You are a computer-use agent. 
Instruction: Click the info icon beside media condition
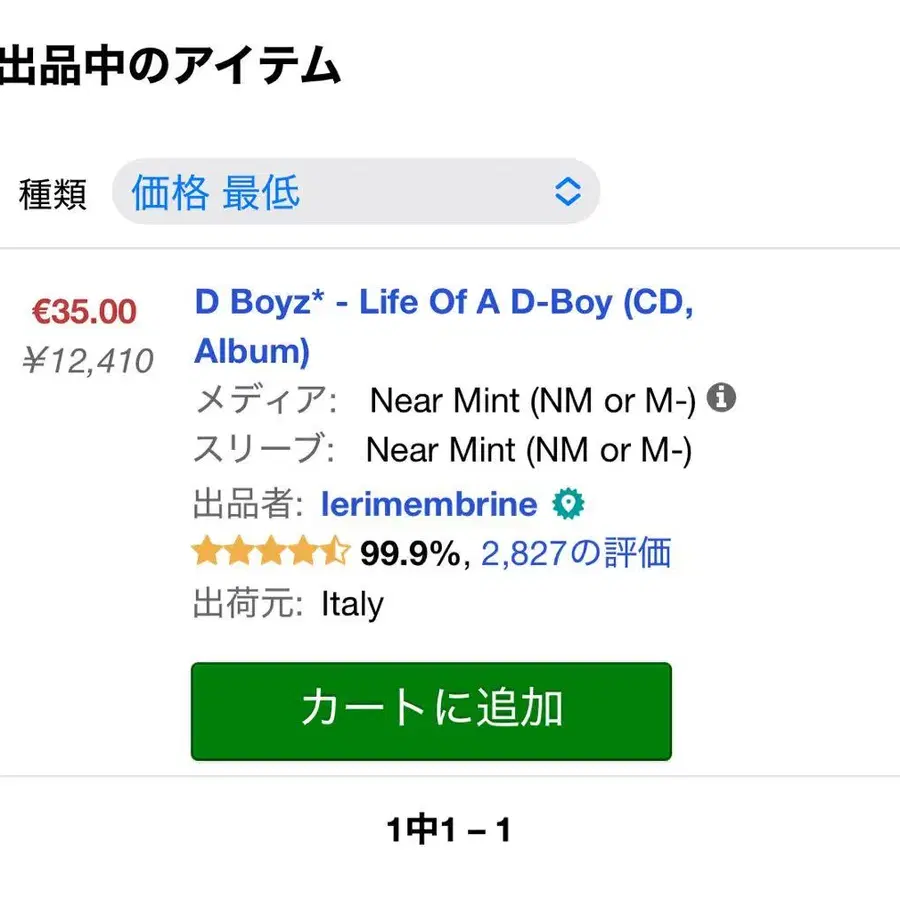click(x=721, y=398)
